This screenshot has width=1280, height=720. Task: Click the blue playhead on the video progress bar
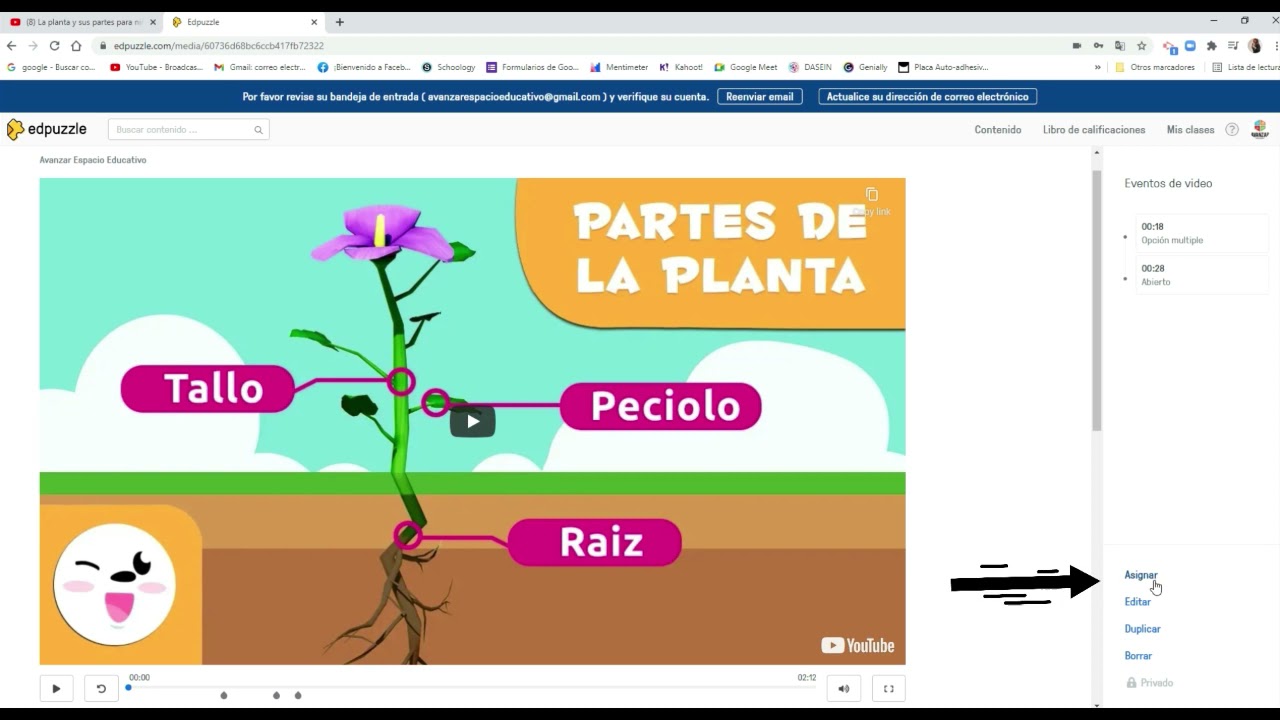pyautogui.click(x=128, y=687)
